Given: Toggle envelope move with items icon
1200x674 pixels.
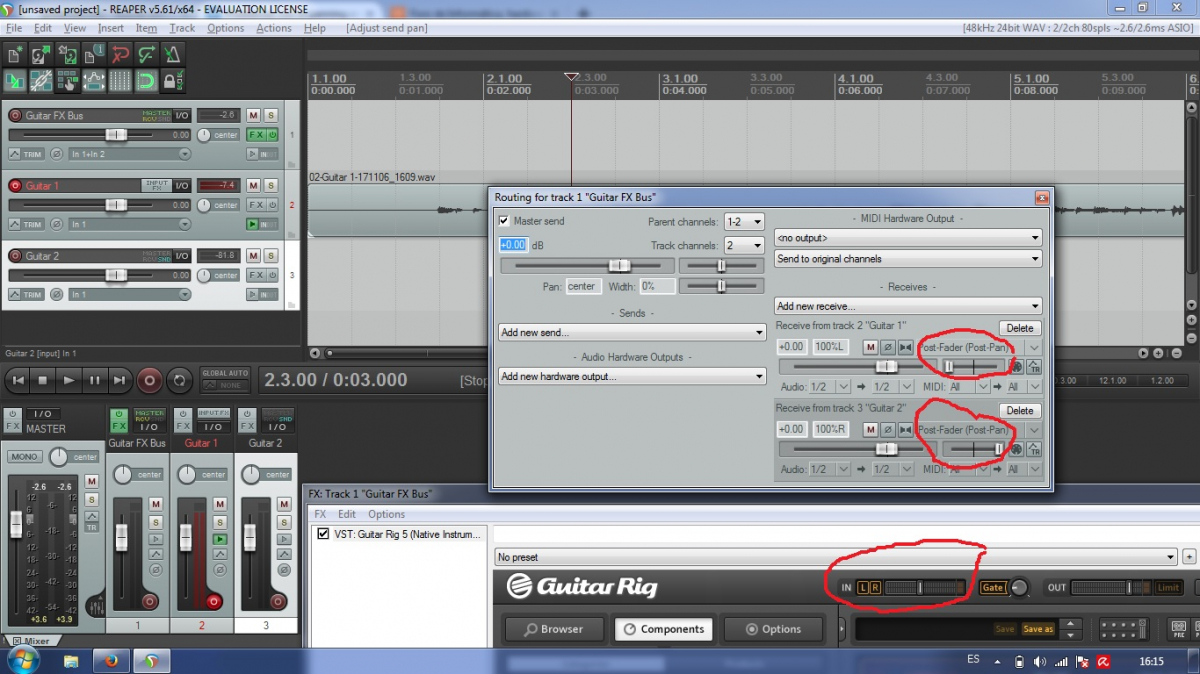Looking at the screenshot, I should coord(94,80).
